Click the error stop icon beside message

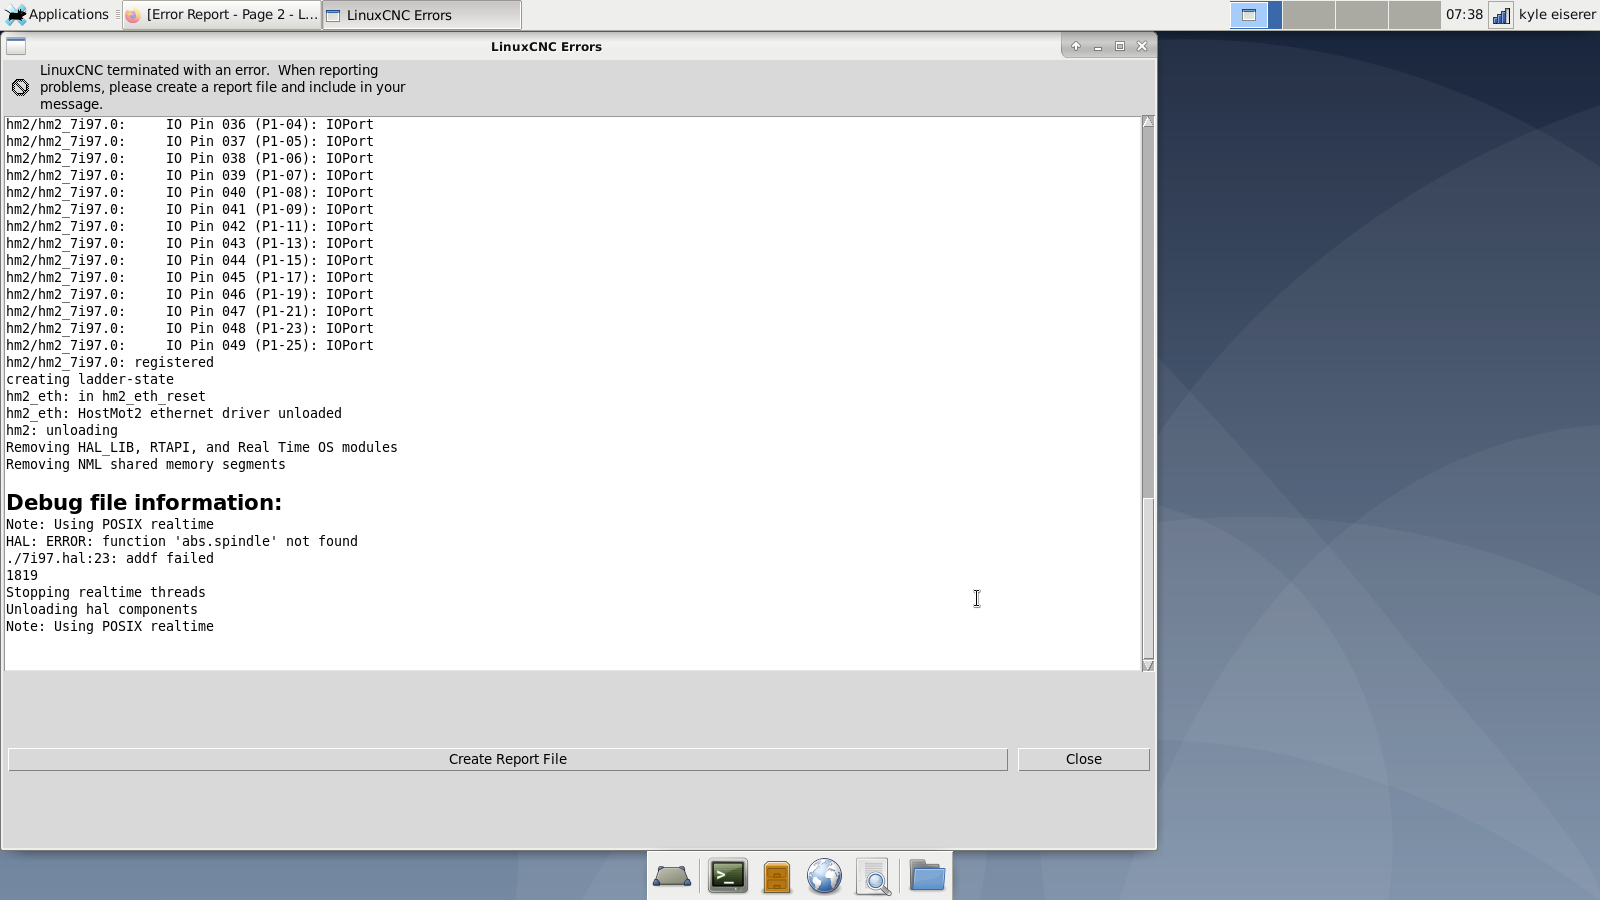coord(20,87)
